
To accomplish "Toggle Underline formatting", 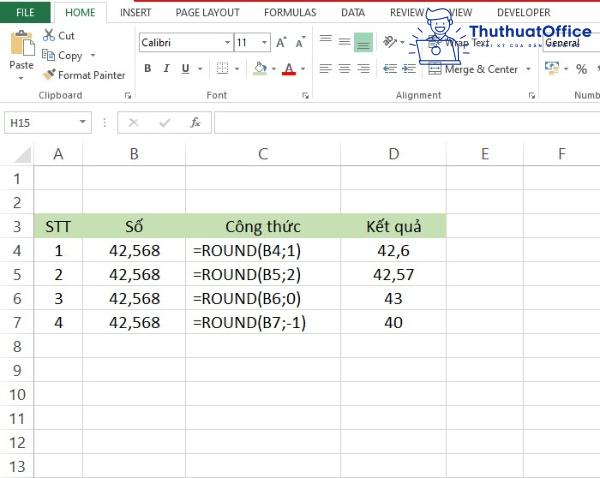I will 186,69.
